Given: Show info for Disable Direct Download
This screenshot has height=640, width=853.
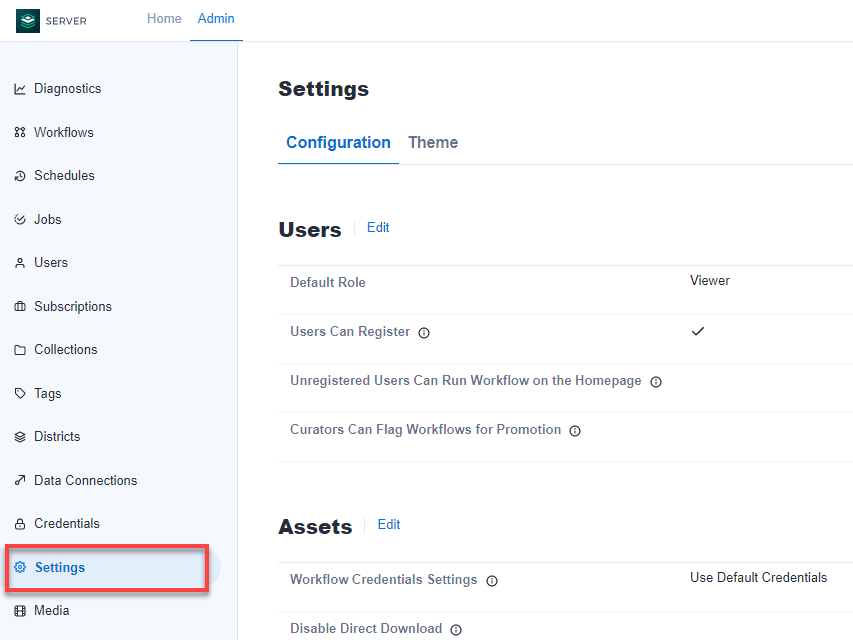Looking at the screenshot, I should 456,630.
